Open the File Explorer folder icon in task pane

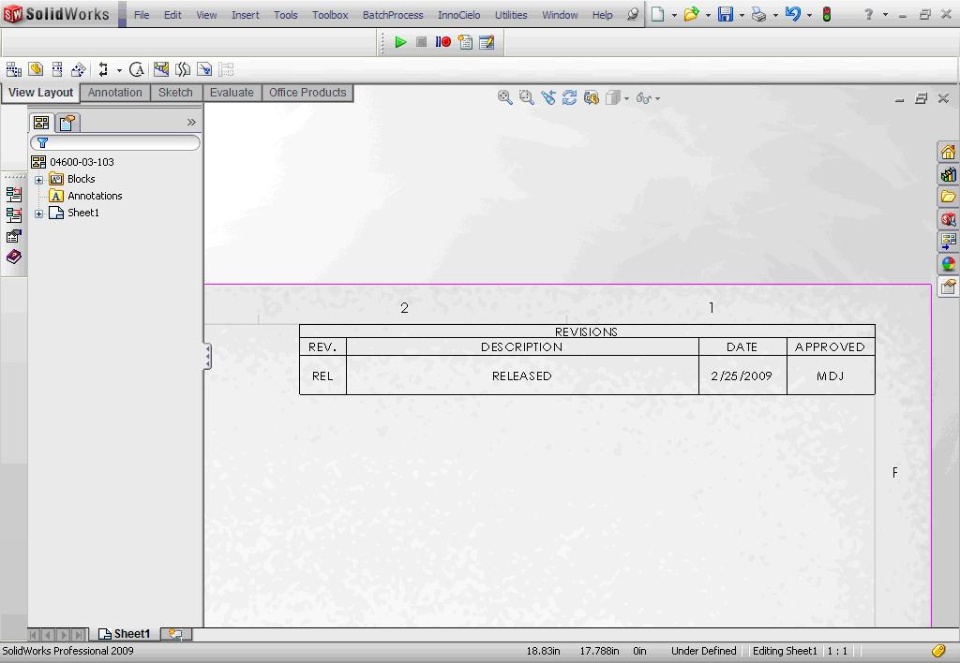pyautogui.click(x=948, y=197)
